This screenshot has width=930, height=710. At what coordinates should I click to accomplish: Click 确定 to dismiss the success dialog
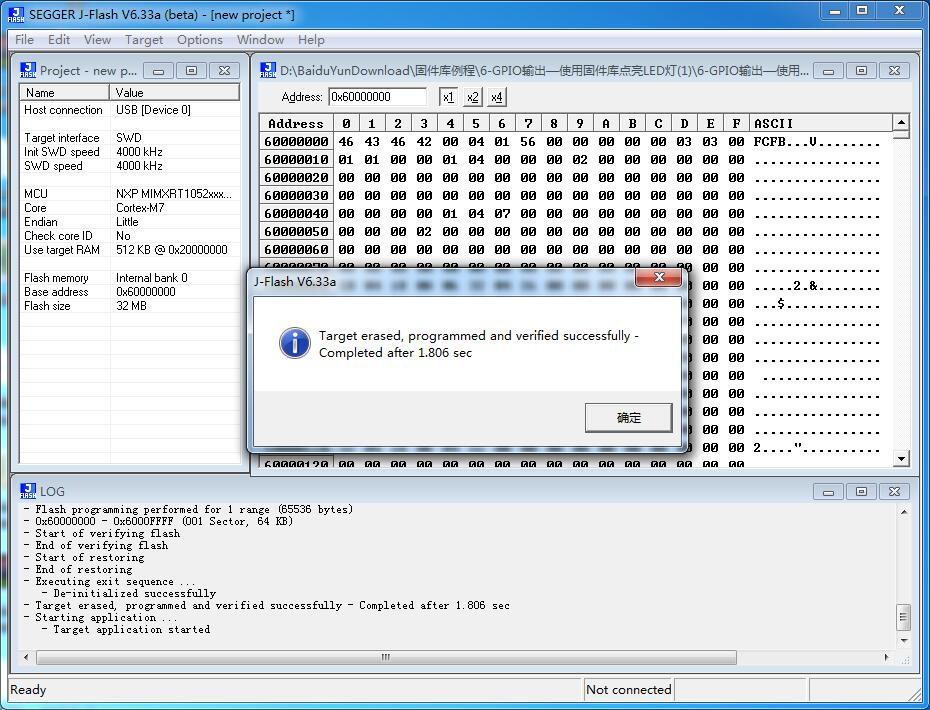point(628,418)
